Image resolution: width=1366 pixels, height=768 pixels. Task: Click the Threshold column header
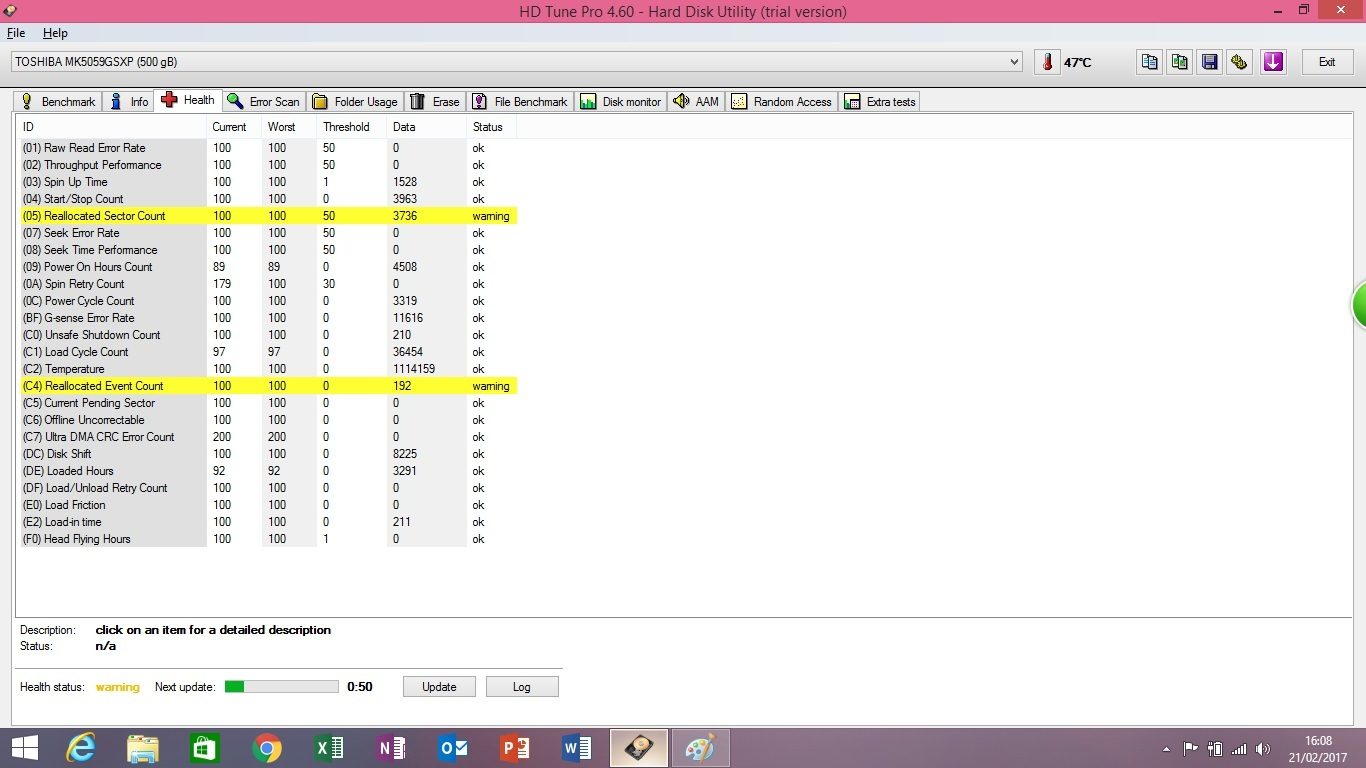351,127
